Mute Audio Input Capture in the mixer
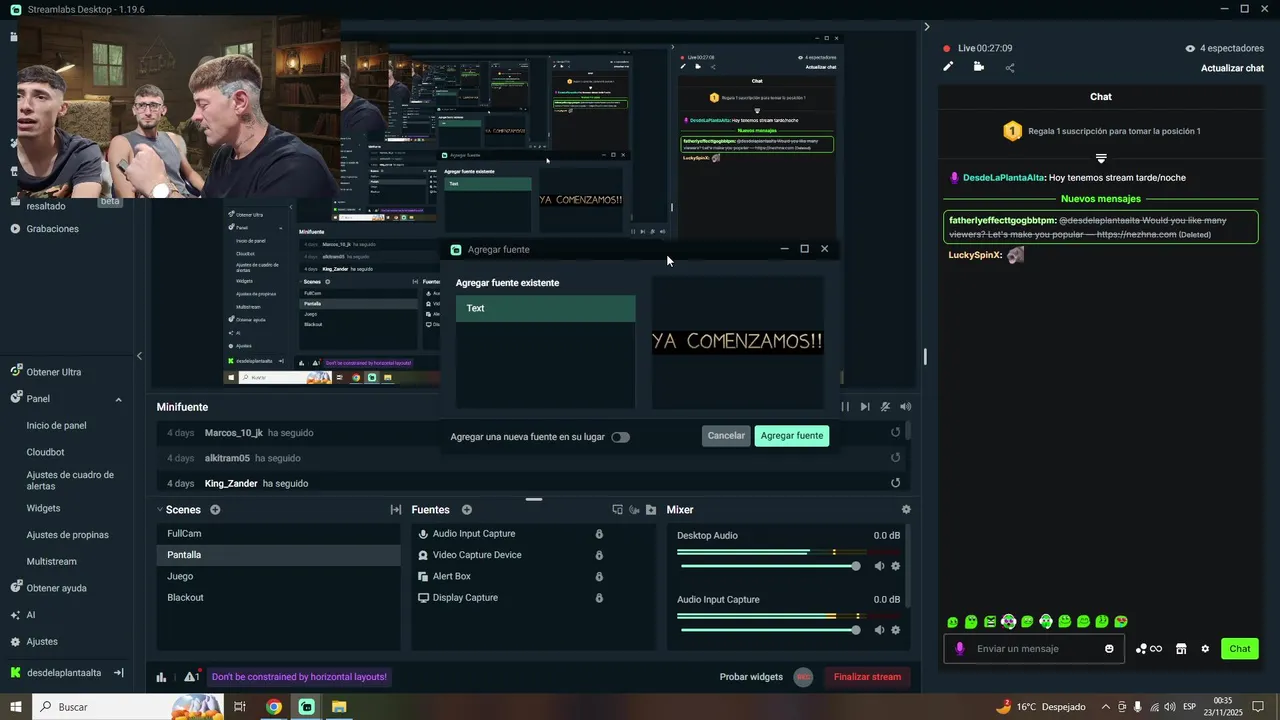Image resolution: width=1280 pixels, height=720 pixels. pos(879,630)
